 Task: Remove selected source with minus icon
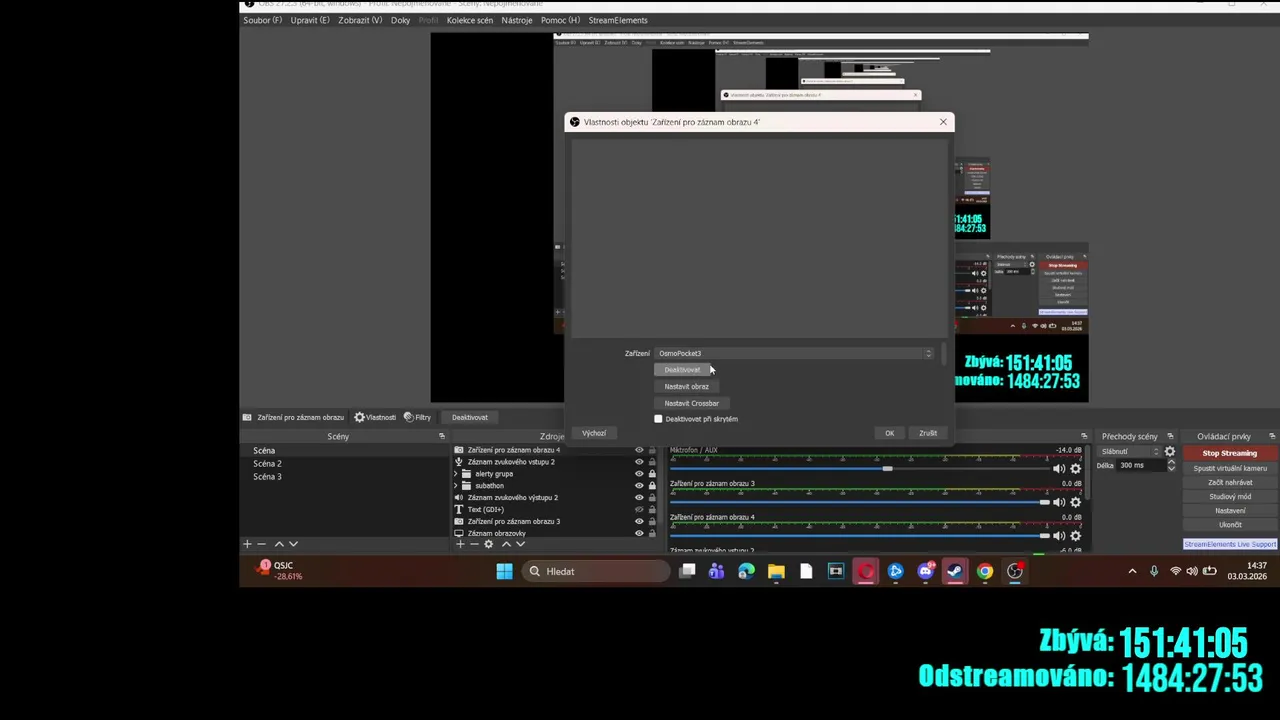[x=474, y=544]
